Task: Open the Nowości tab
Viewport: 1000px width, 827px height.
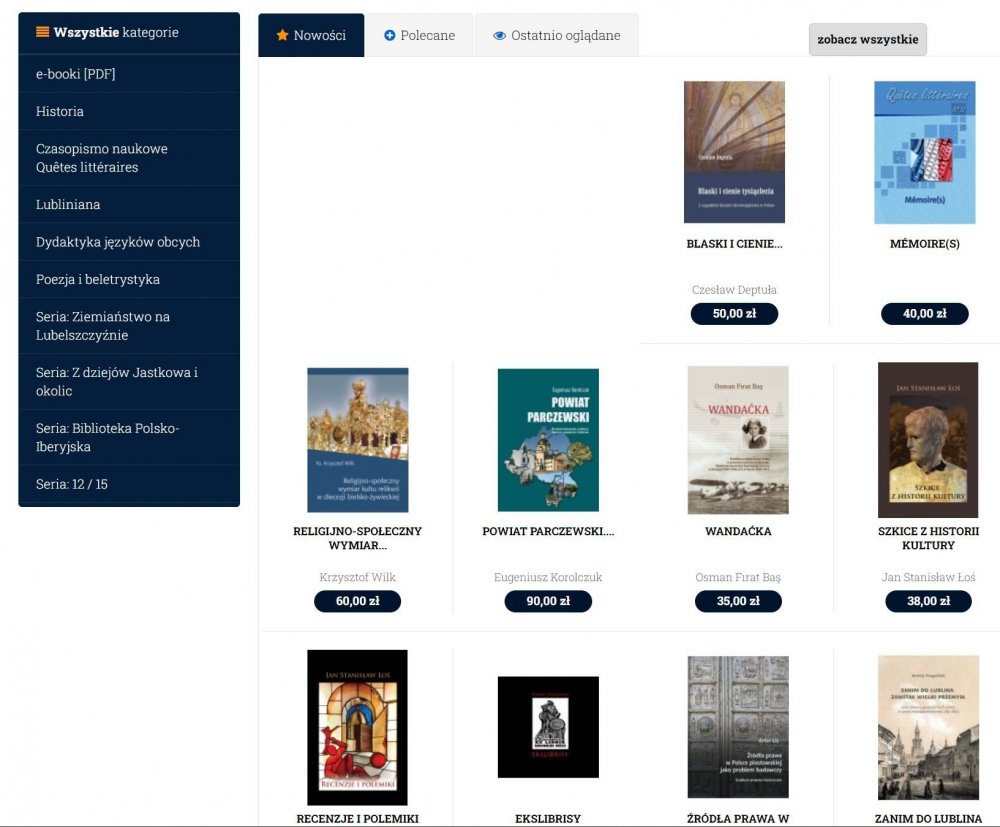Action: (x=311, y=35)
